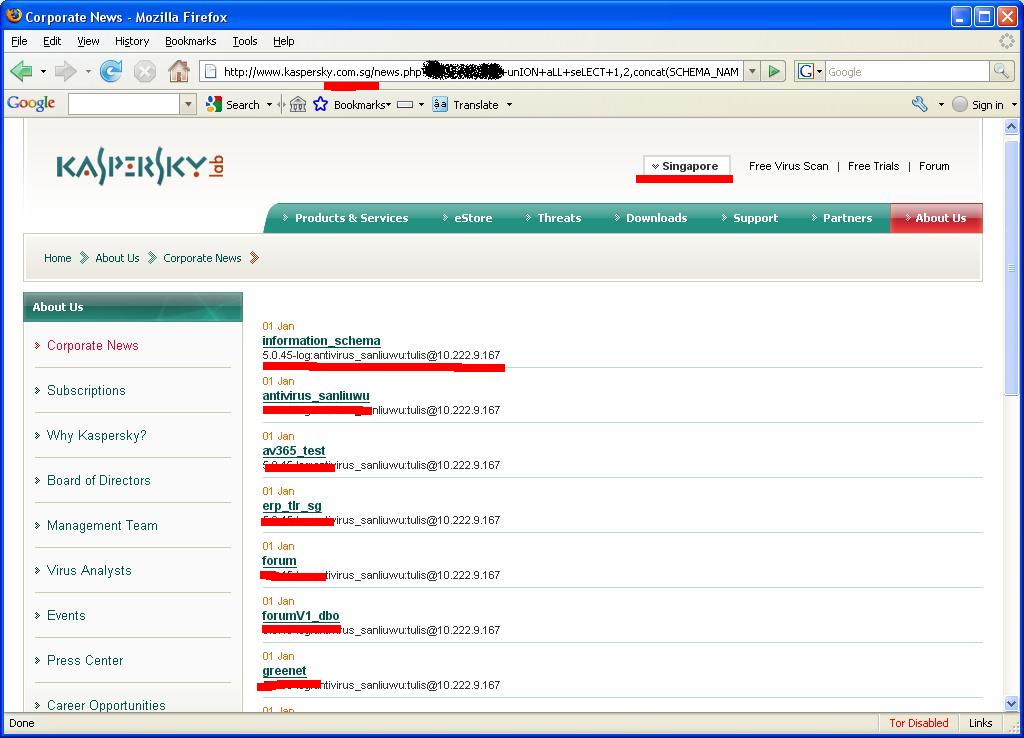Image resolution: width=1024 pixels, height=738 pixels.
Task: Open the Google Toolbar Search options arrow
Action: tap(269, 104)
